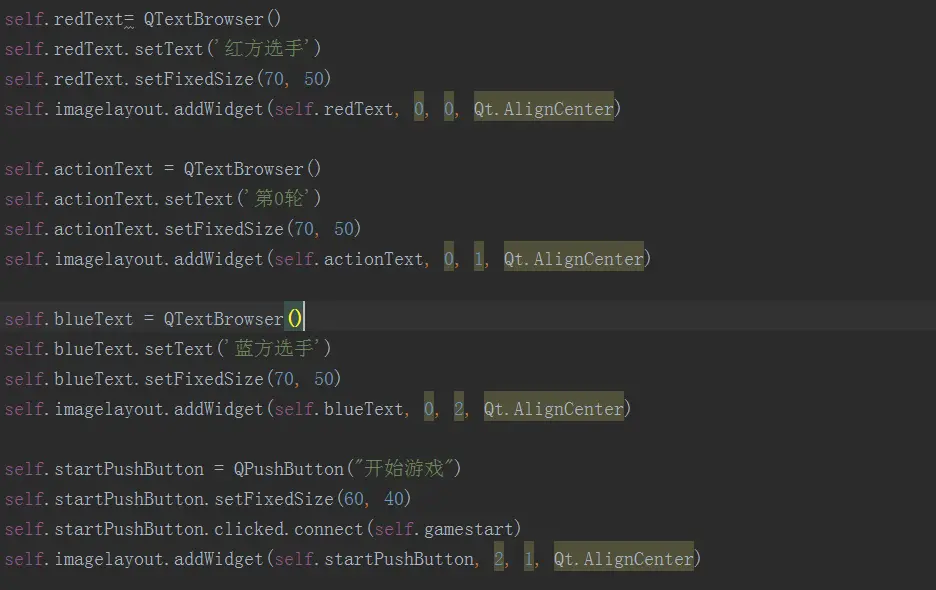Screen dimensions: 936x590
Task: Click the QPushButton constructor call
Action: point(347,468)
